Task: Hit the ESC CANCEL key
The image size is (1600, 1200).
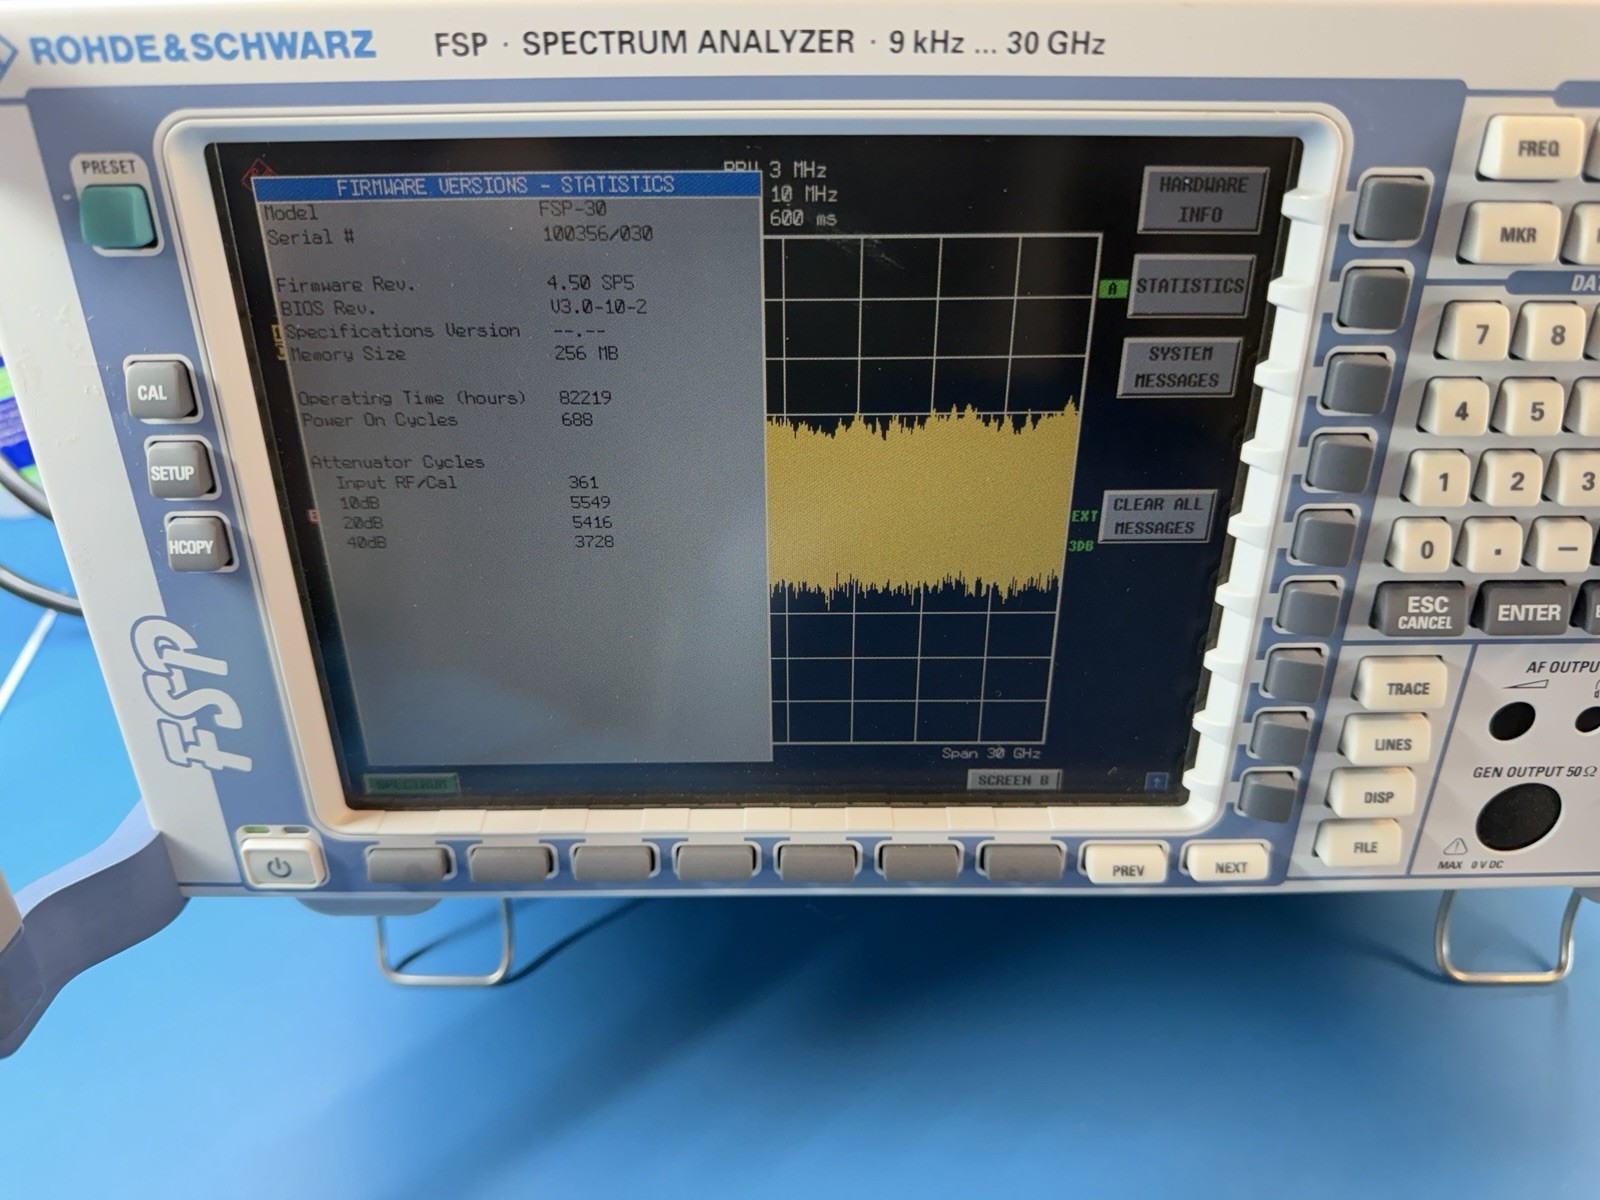Action: (x=1424, y=611)
